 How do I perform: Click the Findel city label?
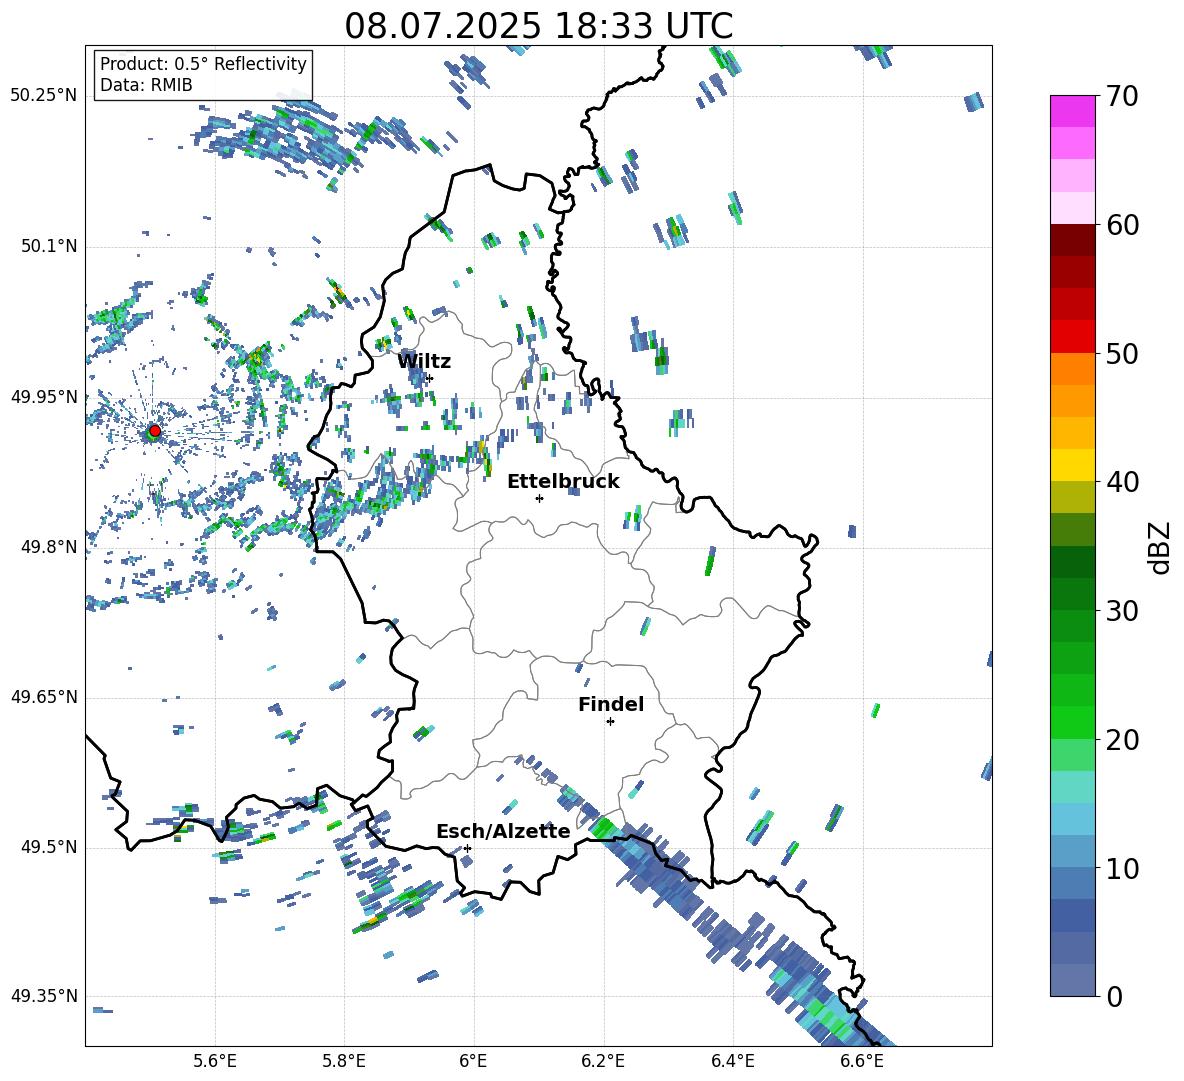(x=611, y=704)
